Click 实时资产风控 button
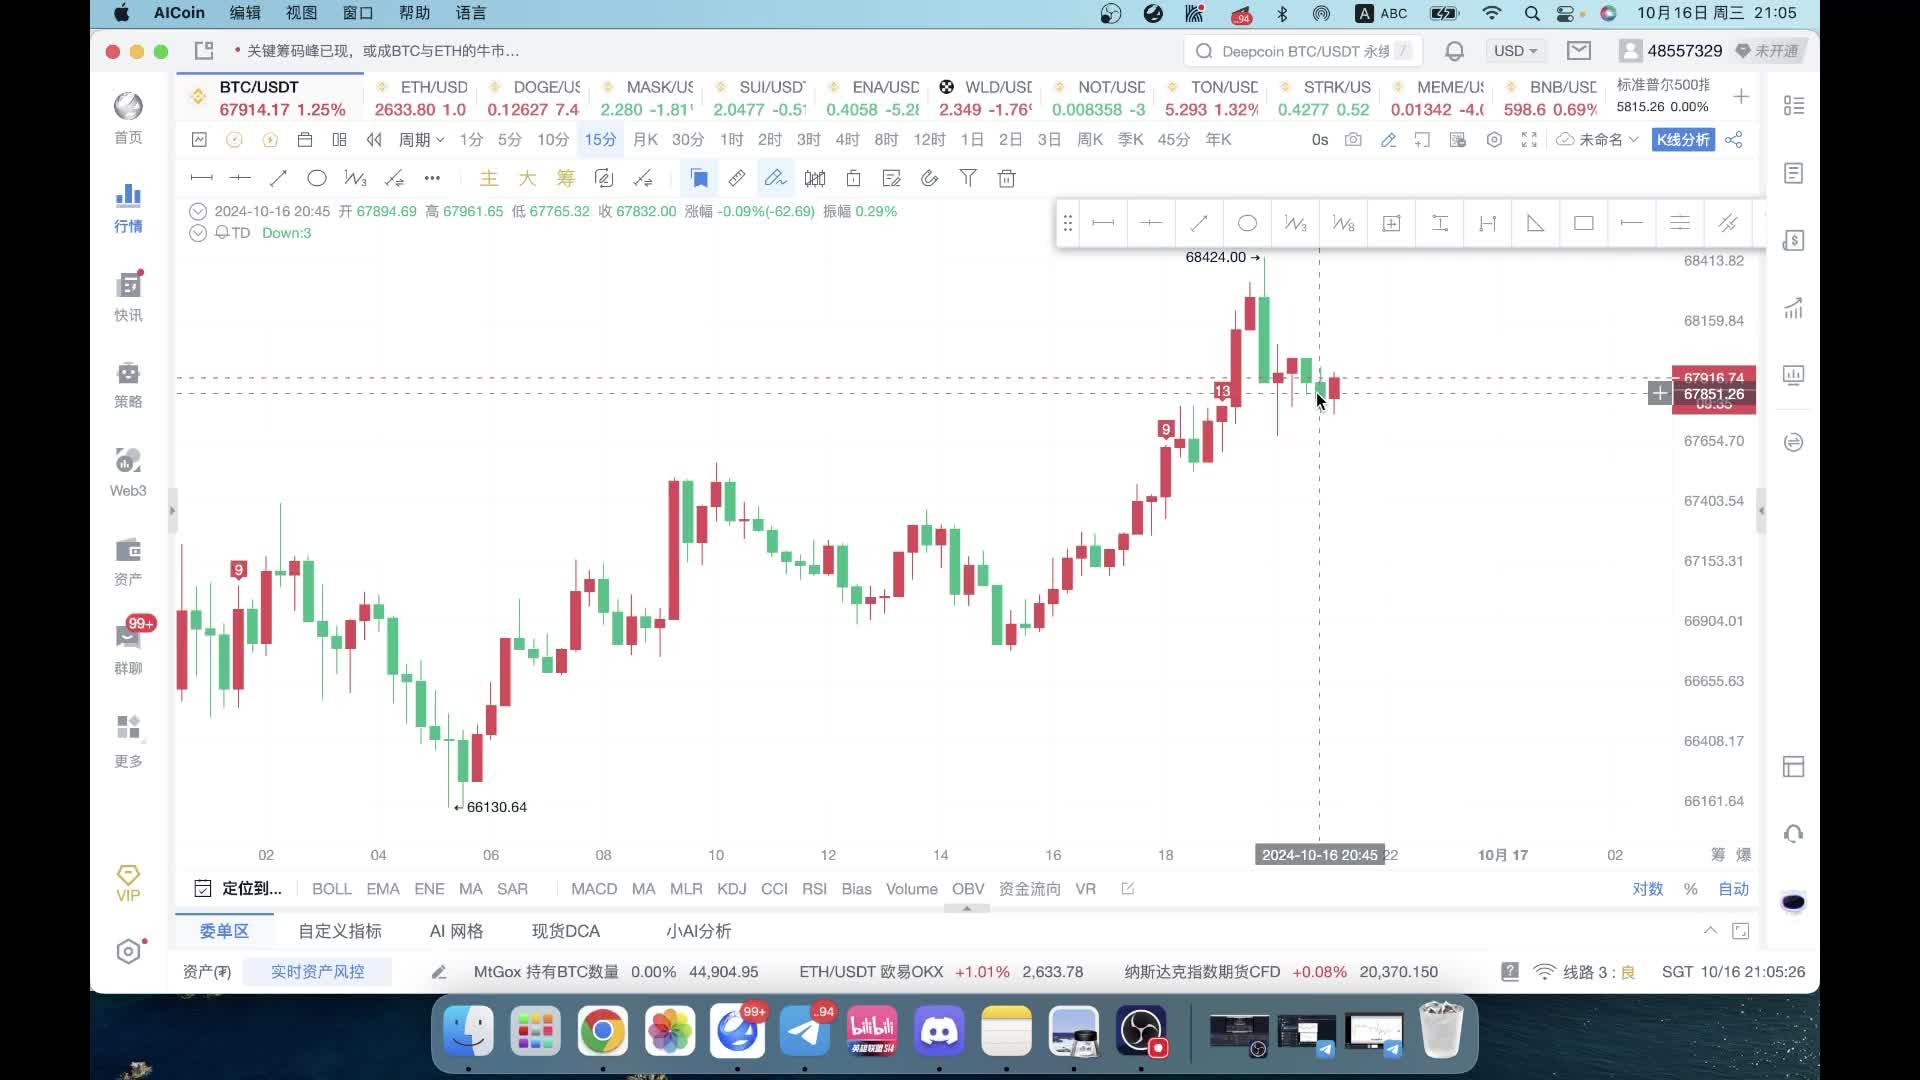 tap(317, 972)
